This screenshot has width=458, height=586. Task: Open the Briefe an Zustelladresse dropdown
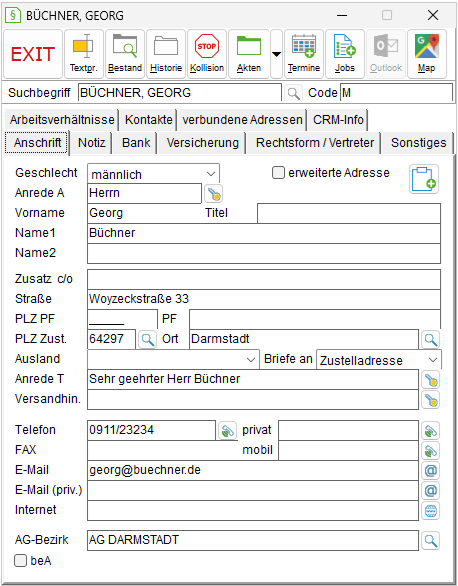379,360
